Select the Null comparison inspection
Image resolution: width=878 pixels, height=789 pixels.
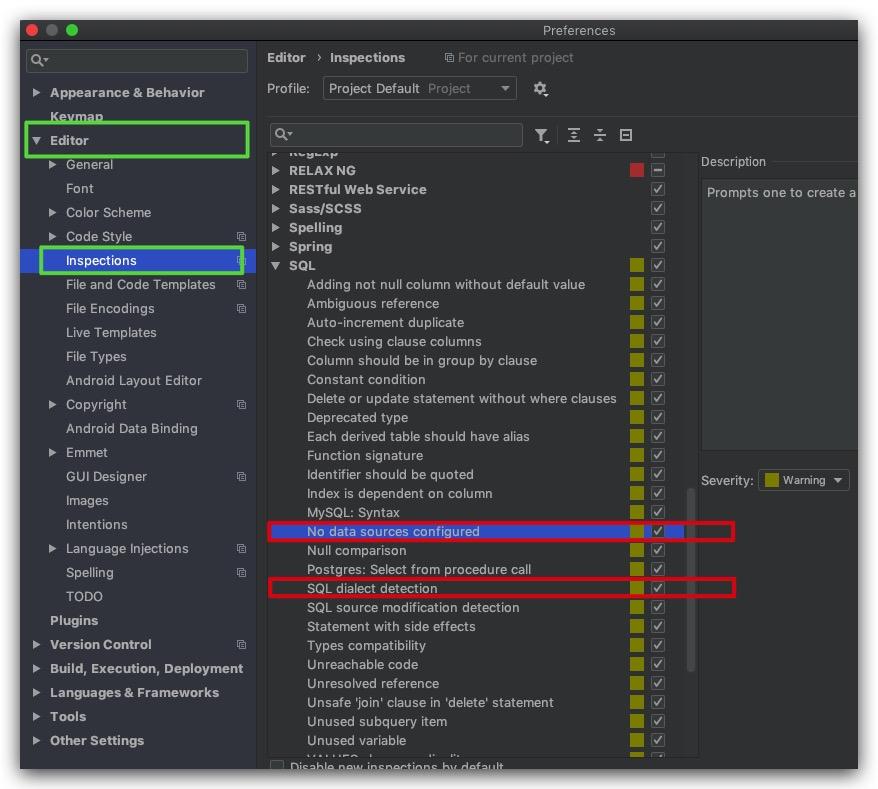[x=356, y=550]
